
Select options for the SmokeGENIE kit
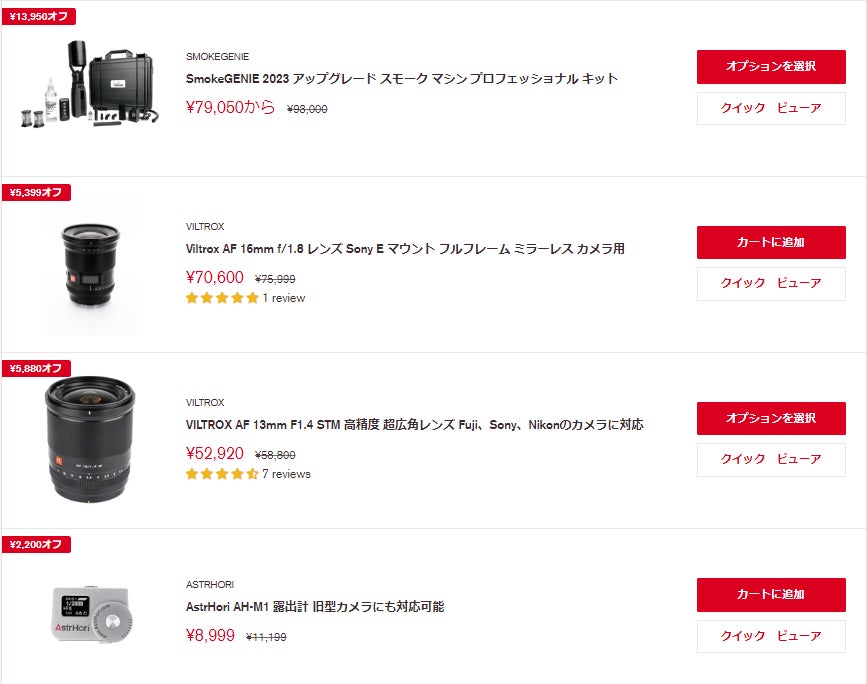[x=771, y=67]
